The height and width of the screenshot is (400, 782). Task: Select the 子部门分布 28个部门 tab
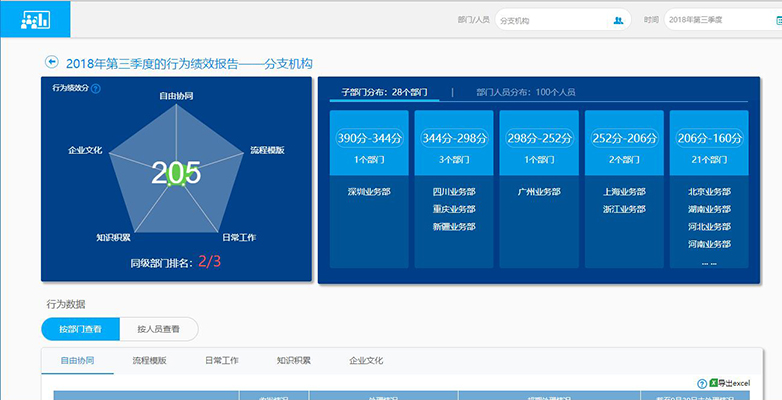(384, 92)
